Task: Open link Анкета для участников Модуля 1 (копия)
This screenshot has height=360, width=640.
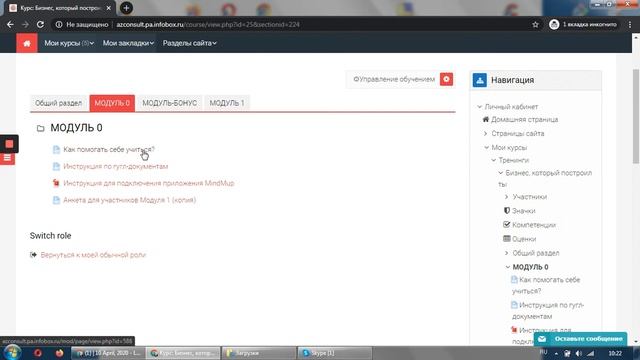Action: point(129,200)
